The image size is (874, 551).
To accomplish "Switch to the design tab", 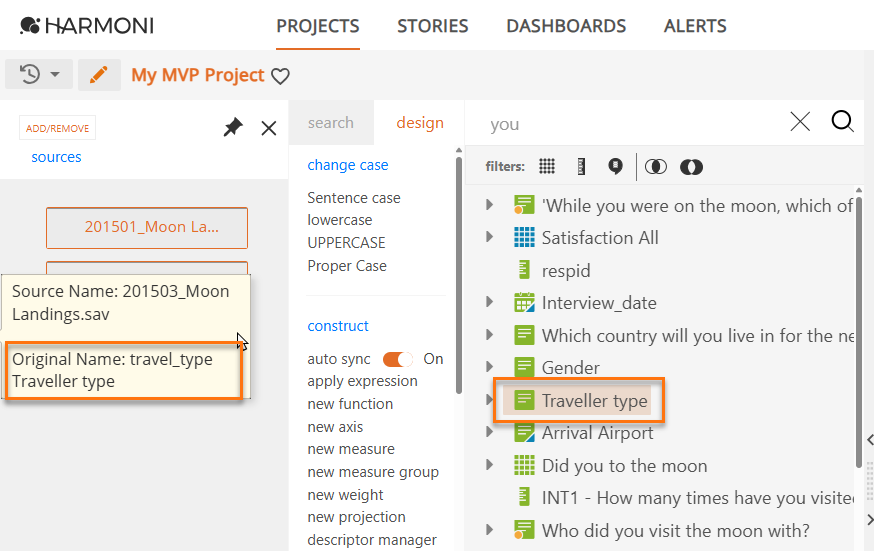I will (420, 123).
